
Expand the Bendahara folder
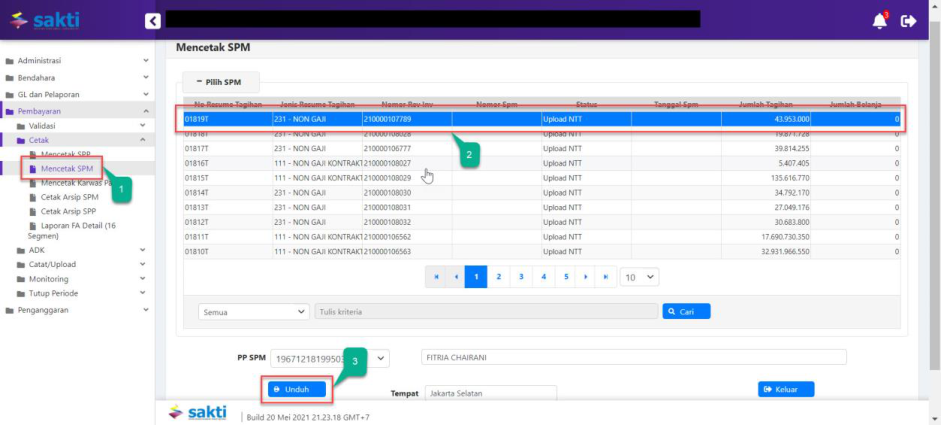(77, 77)
